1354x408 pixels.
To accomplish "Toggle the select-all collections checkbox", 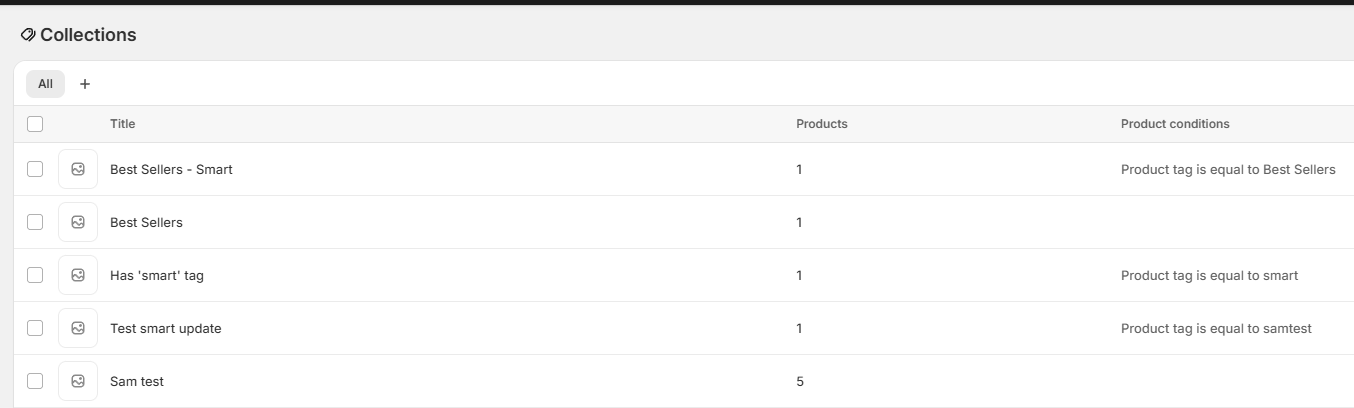I will (35, 124).
